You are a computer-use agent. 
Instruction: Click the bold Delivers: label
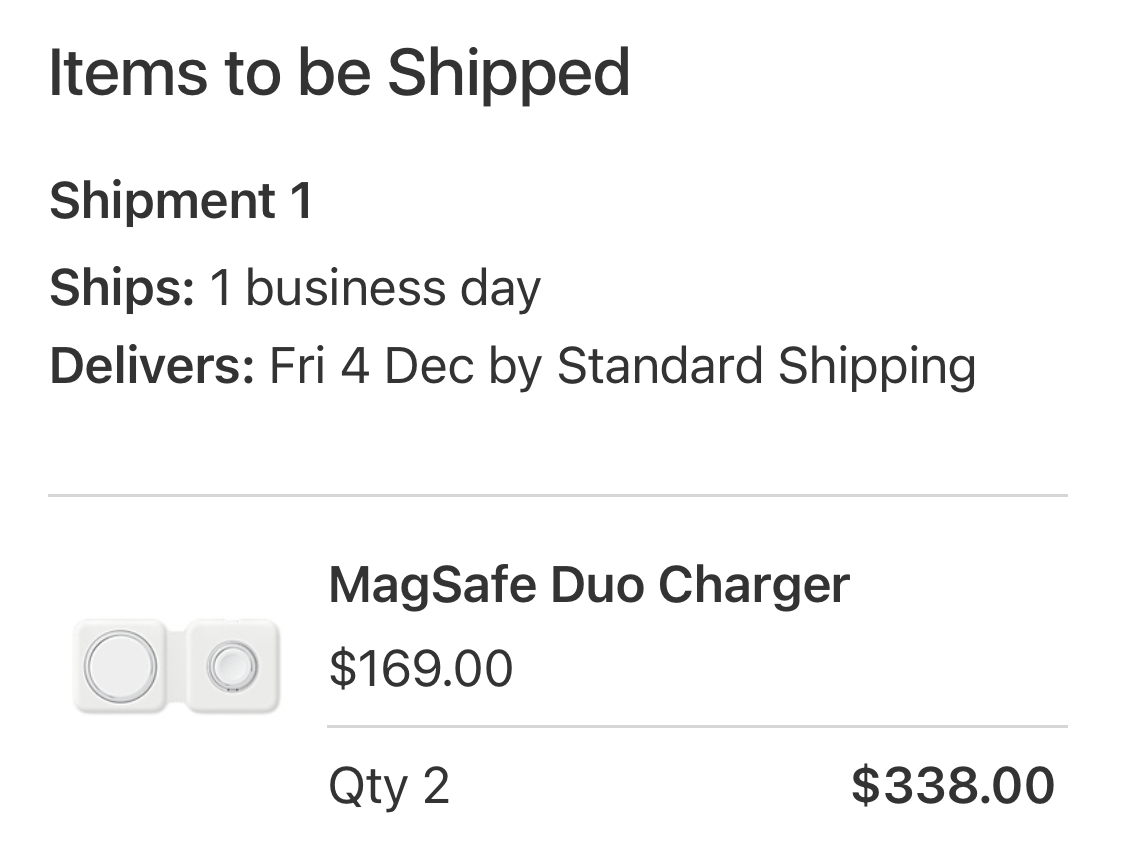click(x=152, y=366)
